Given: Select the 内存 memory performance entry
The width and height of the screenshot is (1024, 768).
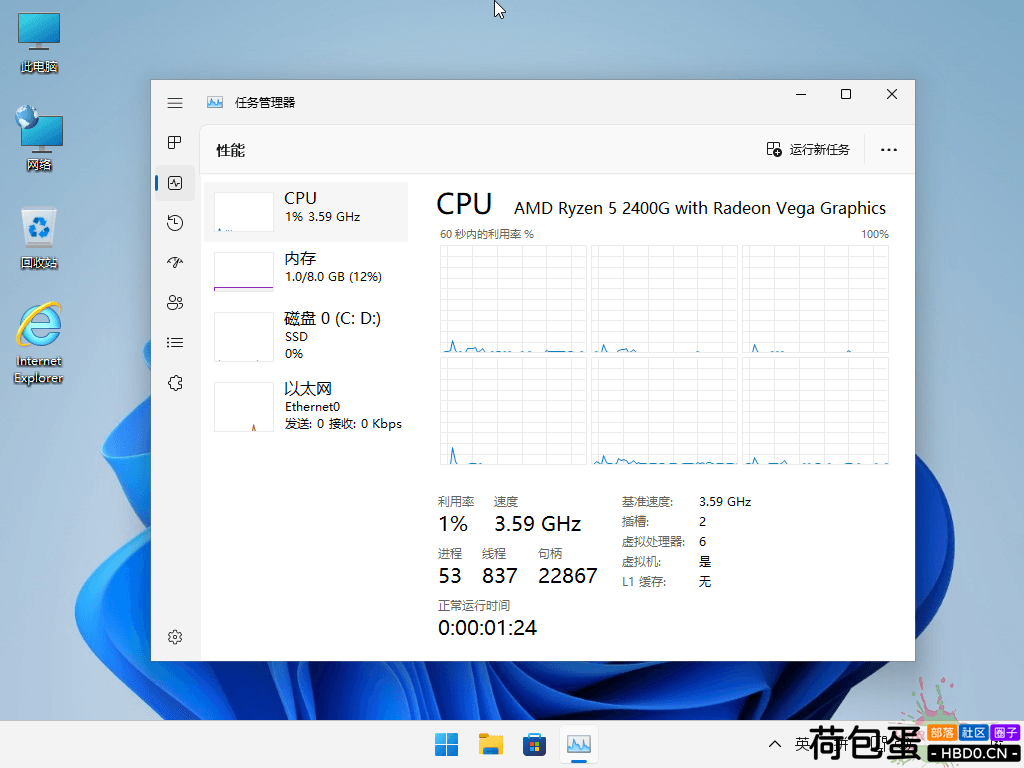Looking at the screenshot, I should coord(306,272).
